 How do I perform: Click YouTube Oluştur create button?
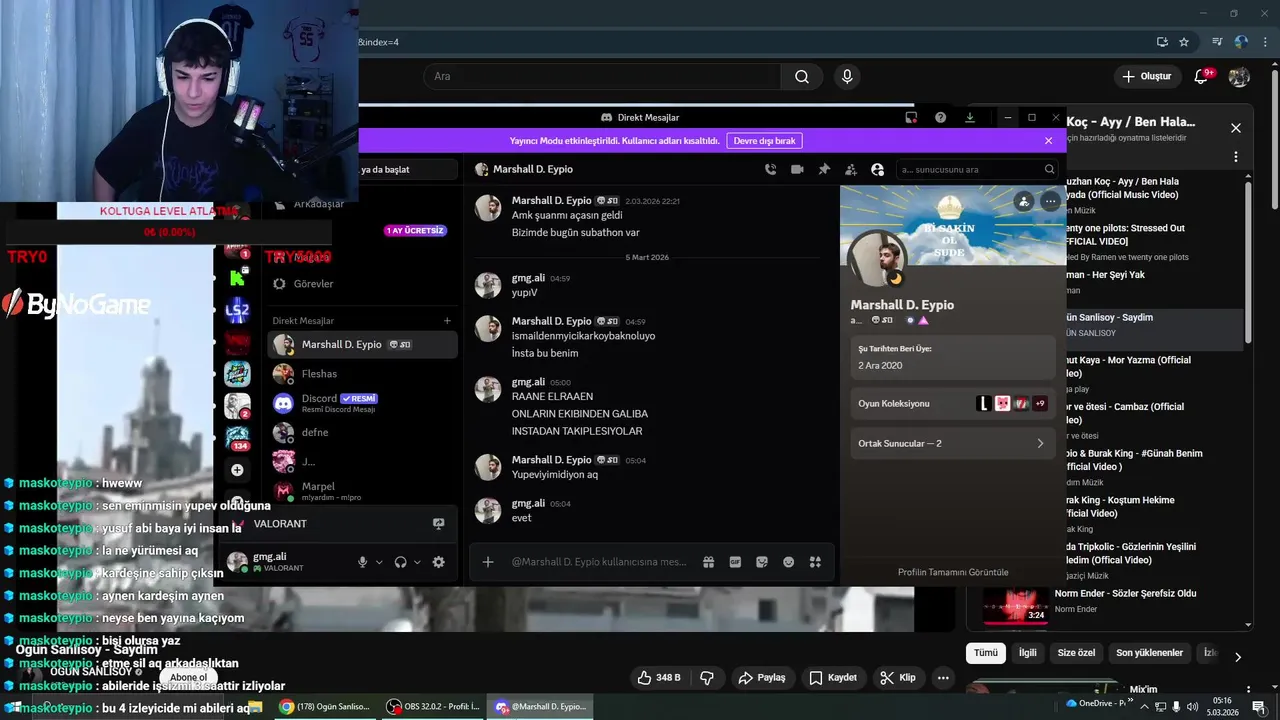(1146, 76)
